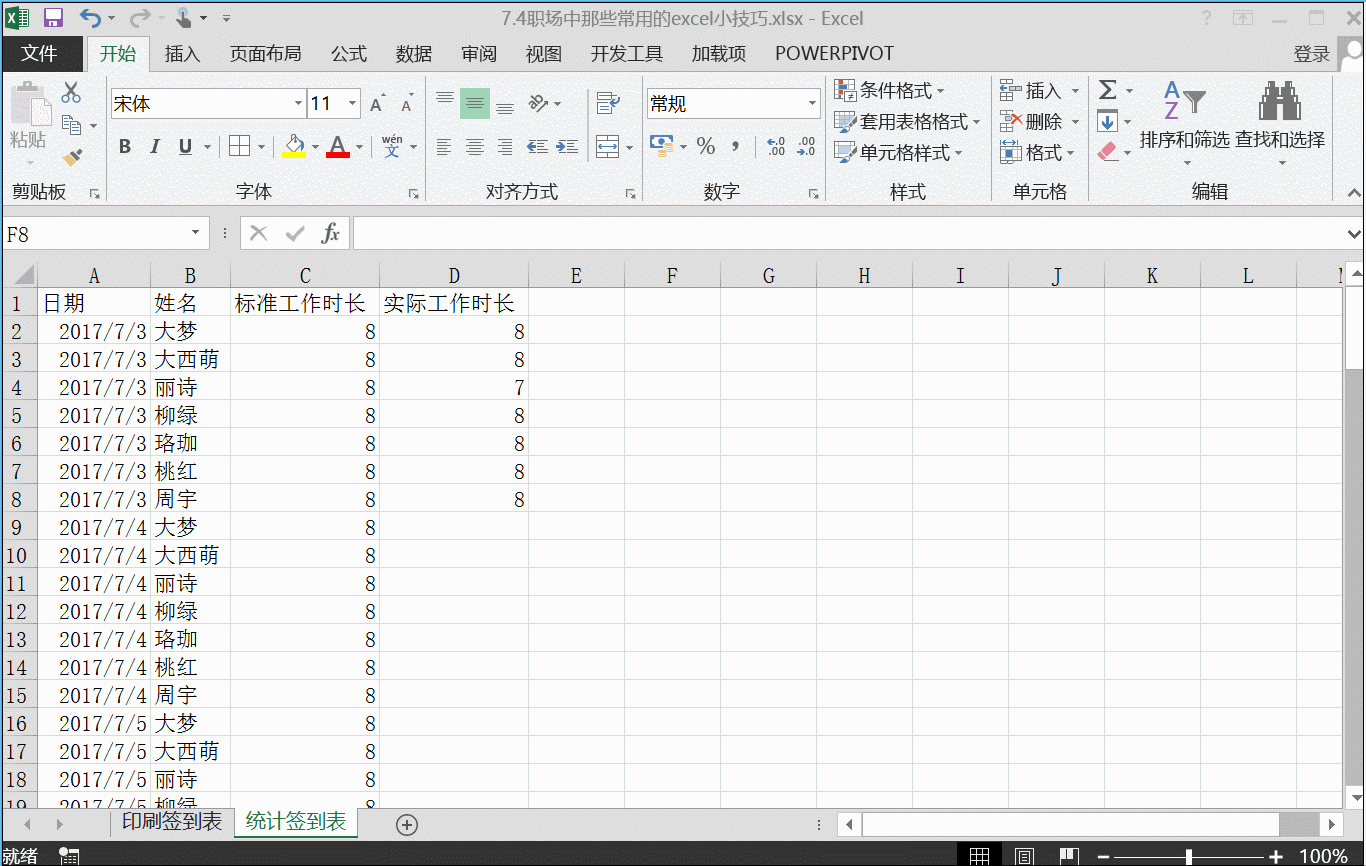The image size is (1366, 866).
Task: Toggle bold formatting
Action: click(125, 147)
